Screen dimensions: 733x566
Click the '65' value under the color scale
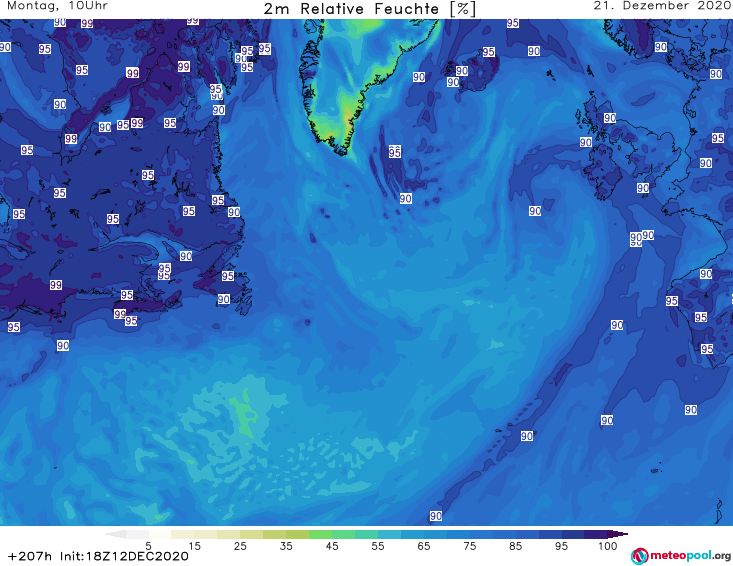tap(424, 546)
